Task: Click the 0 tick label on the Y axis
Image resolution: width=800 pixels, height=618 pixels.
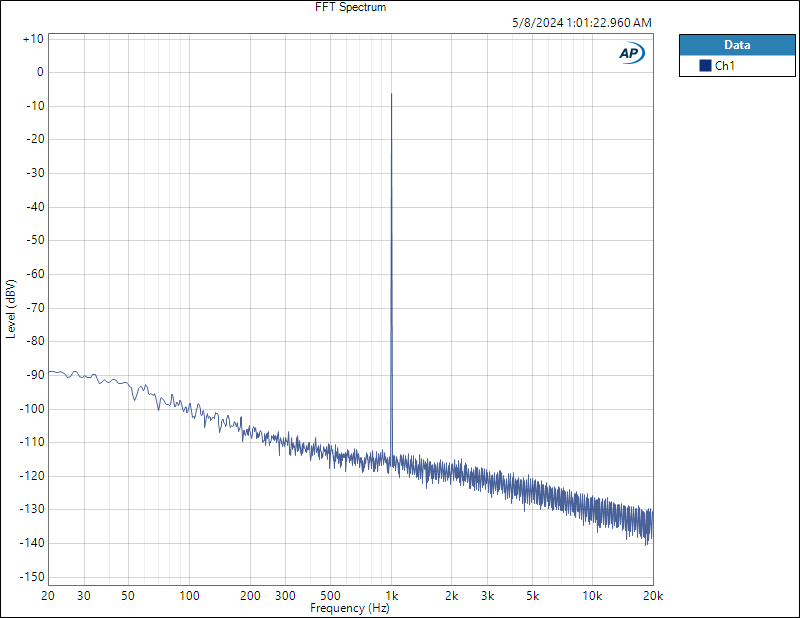Action: [x=40, y=72]
